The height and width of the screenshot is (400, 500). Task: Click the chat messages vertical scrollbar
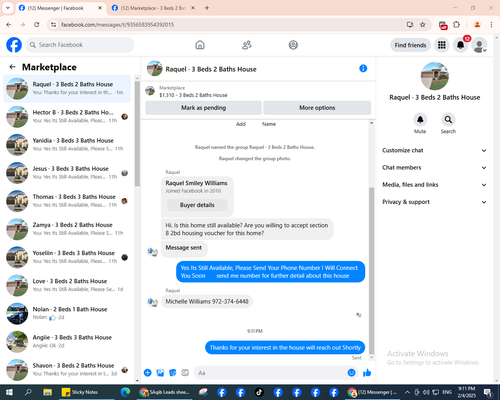(x=371, y=270)
